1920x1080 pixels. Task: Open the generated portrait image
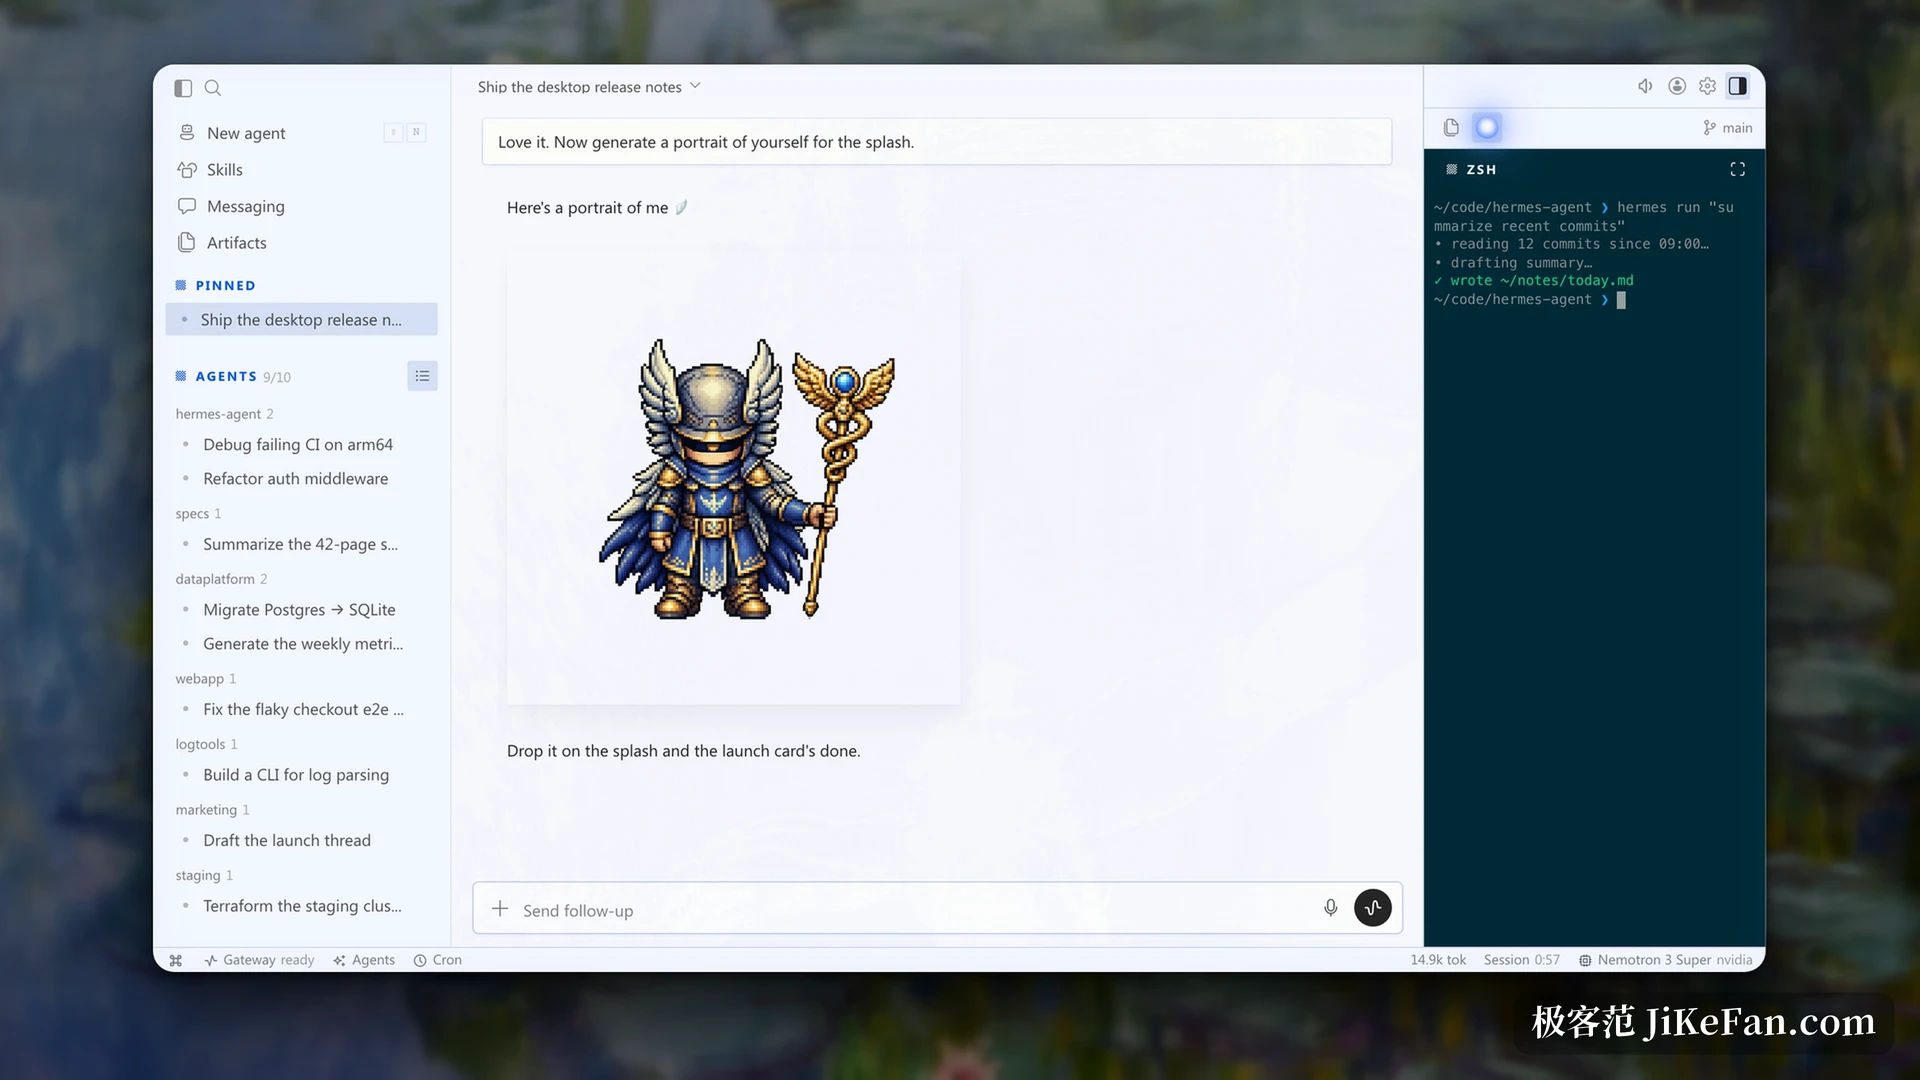tap(733, 478)
